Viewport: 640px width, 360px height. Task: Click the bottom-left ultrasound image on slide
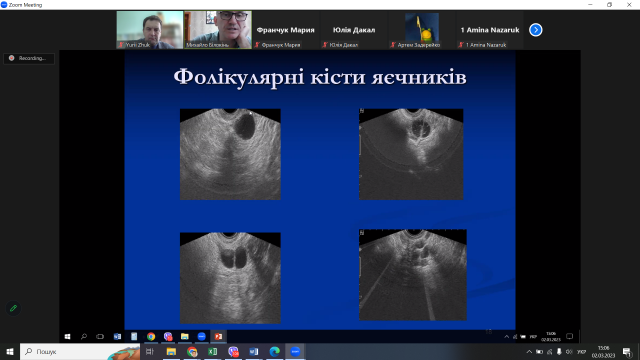coord(230,278)
